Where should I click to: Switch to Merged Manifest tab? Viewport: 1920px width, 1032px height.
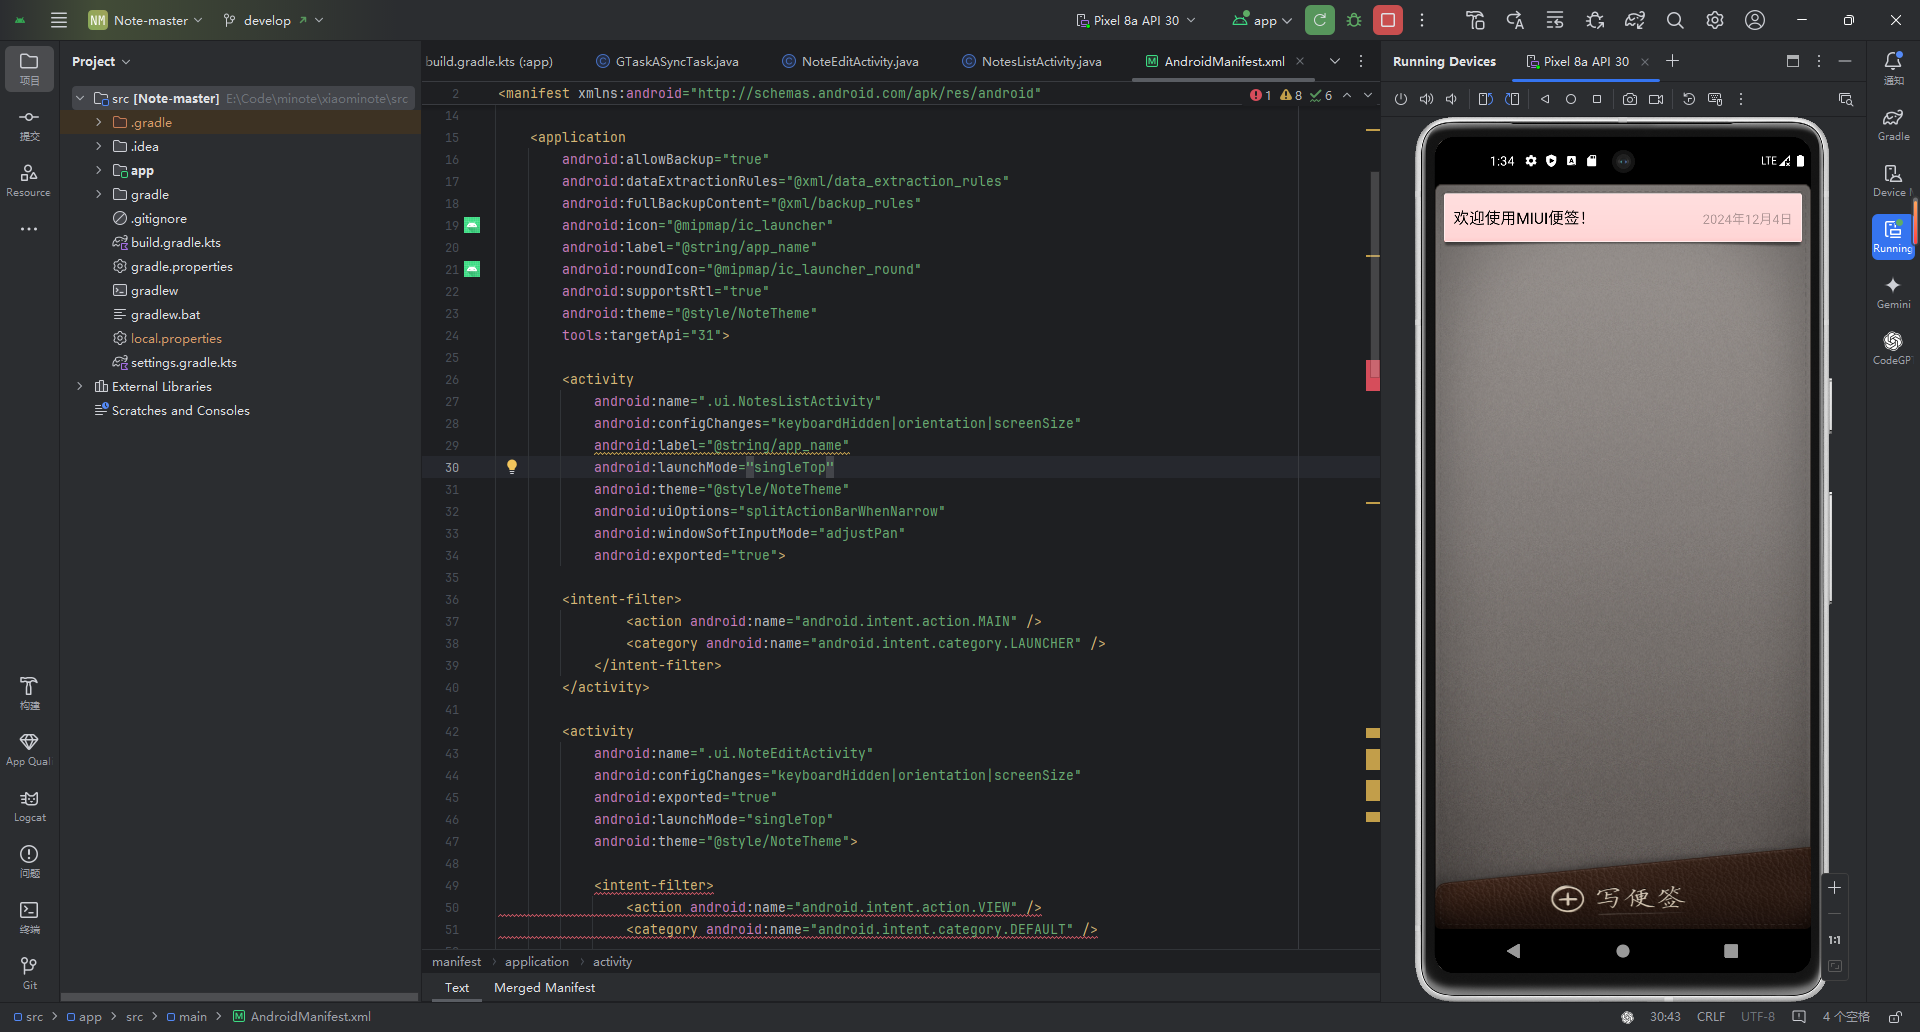click(x=544, y=987)
